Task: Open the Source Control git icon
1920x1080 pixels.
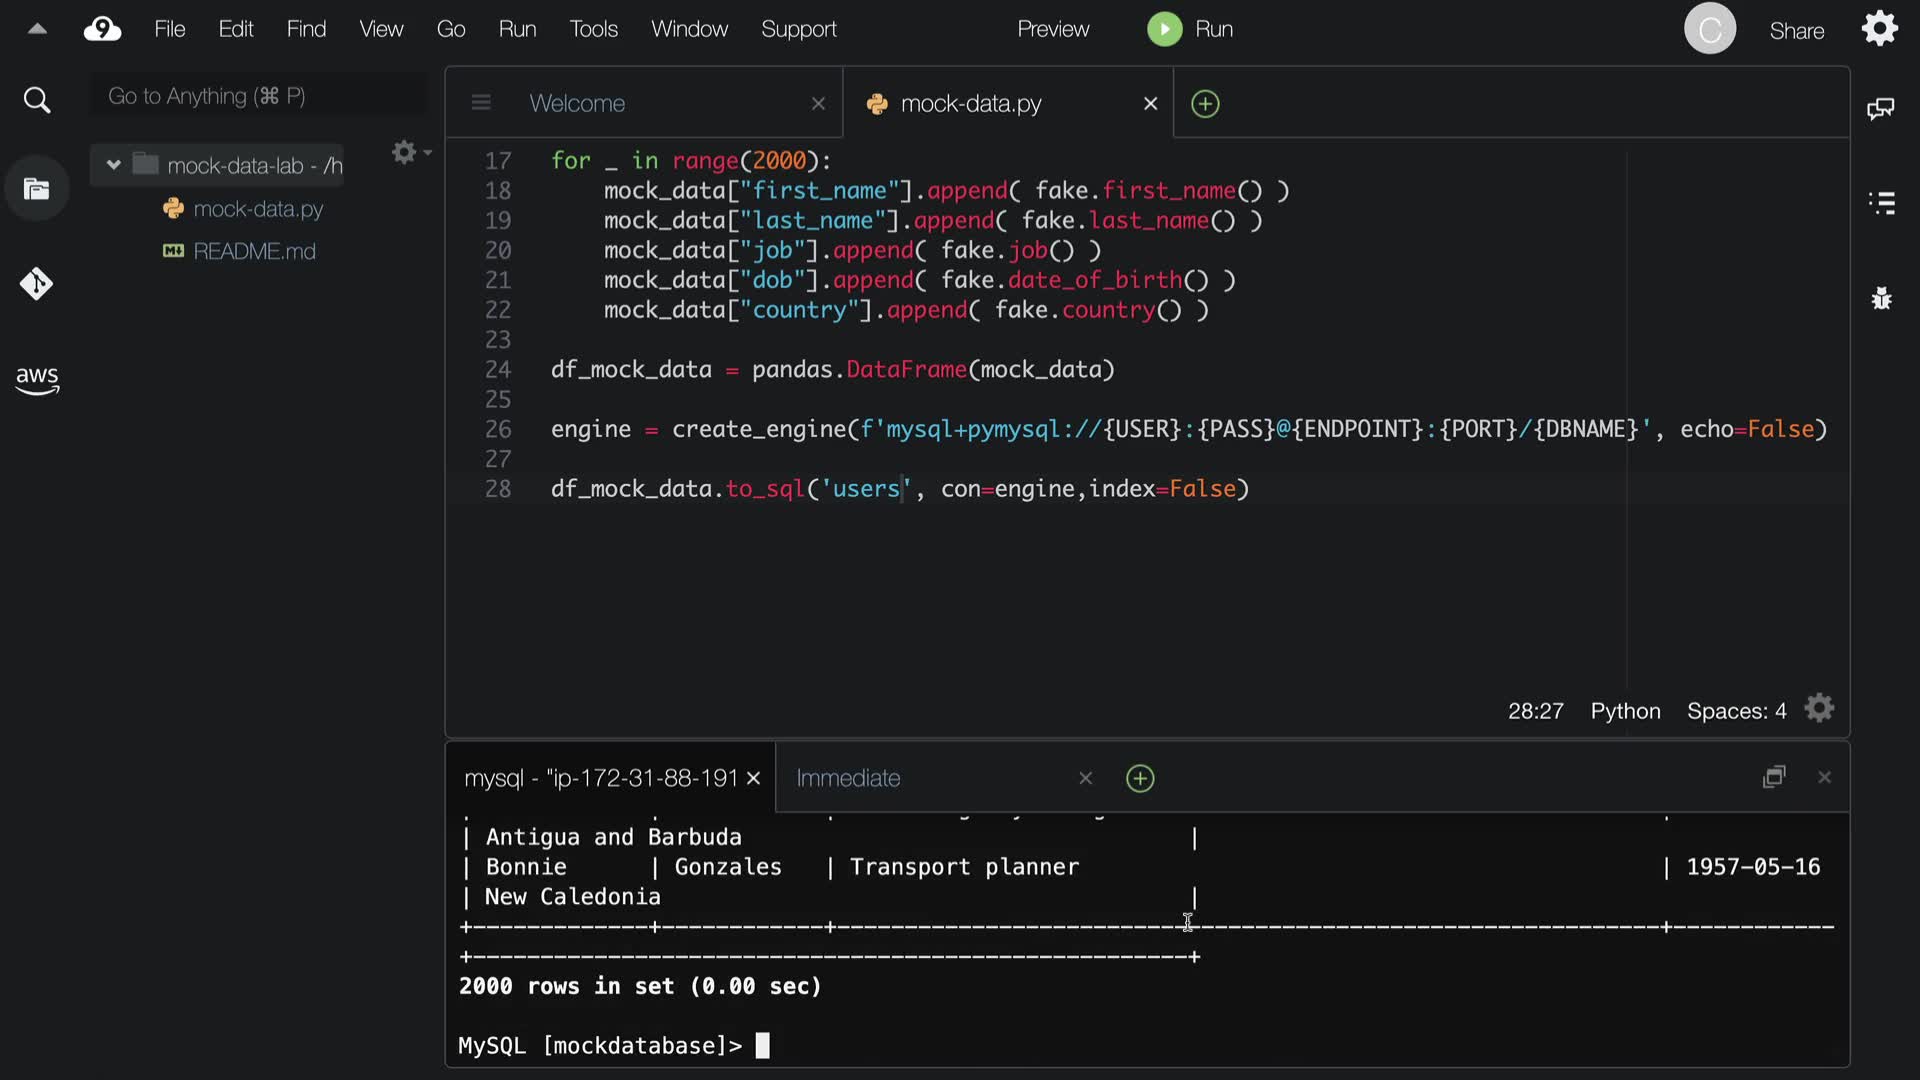Action: tap(37, 284)
